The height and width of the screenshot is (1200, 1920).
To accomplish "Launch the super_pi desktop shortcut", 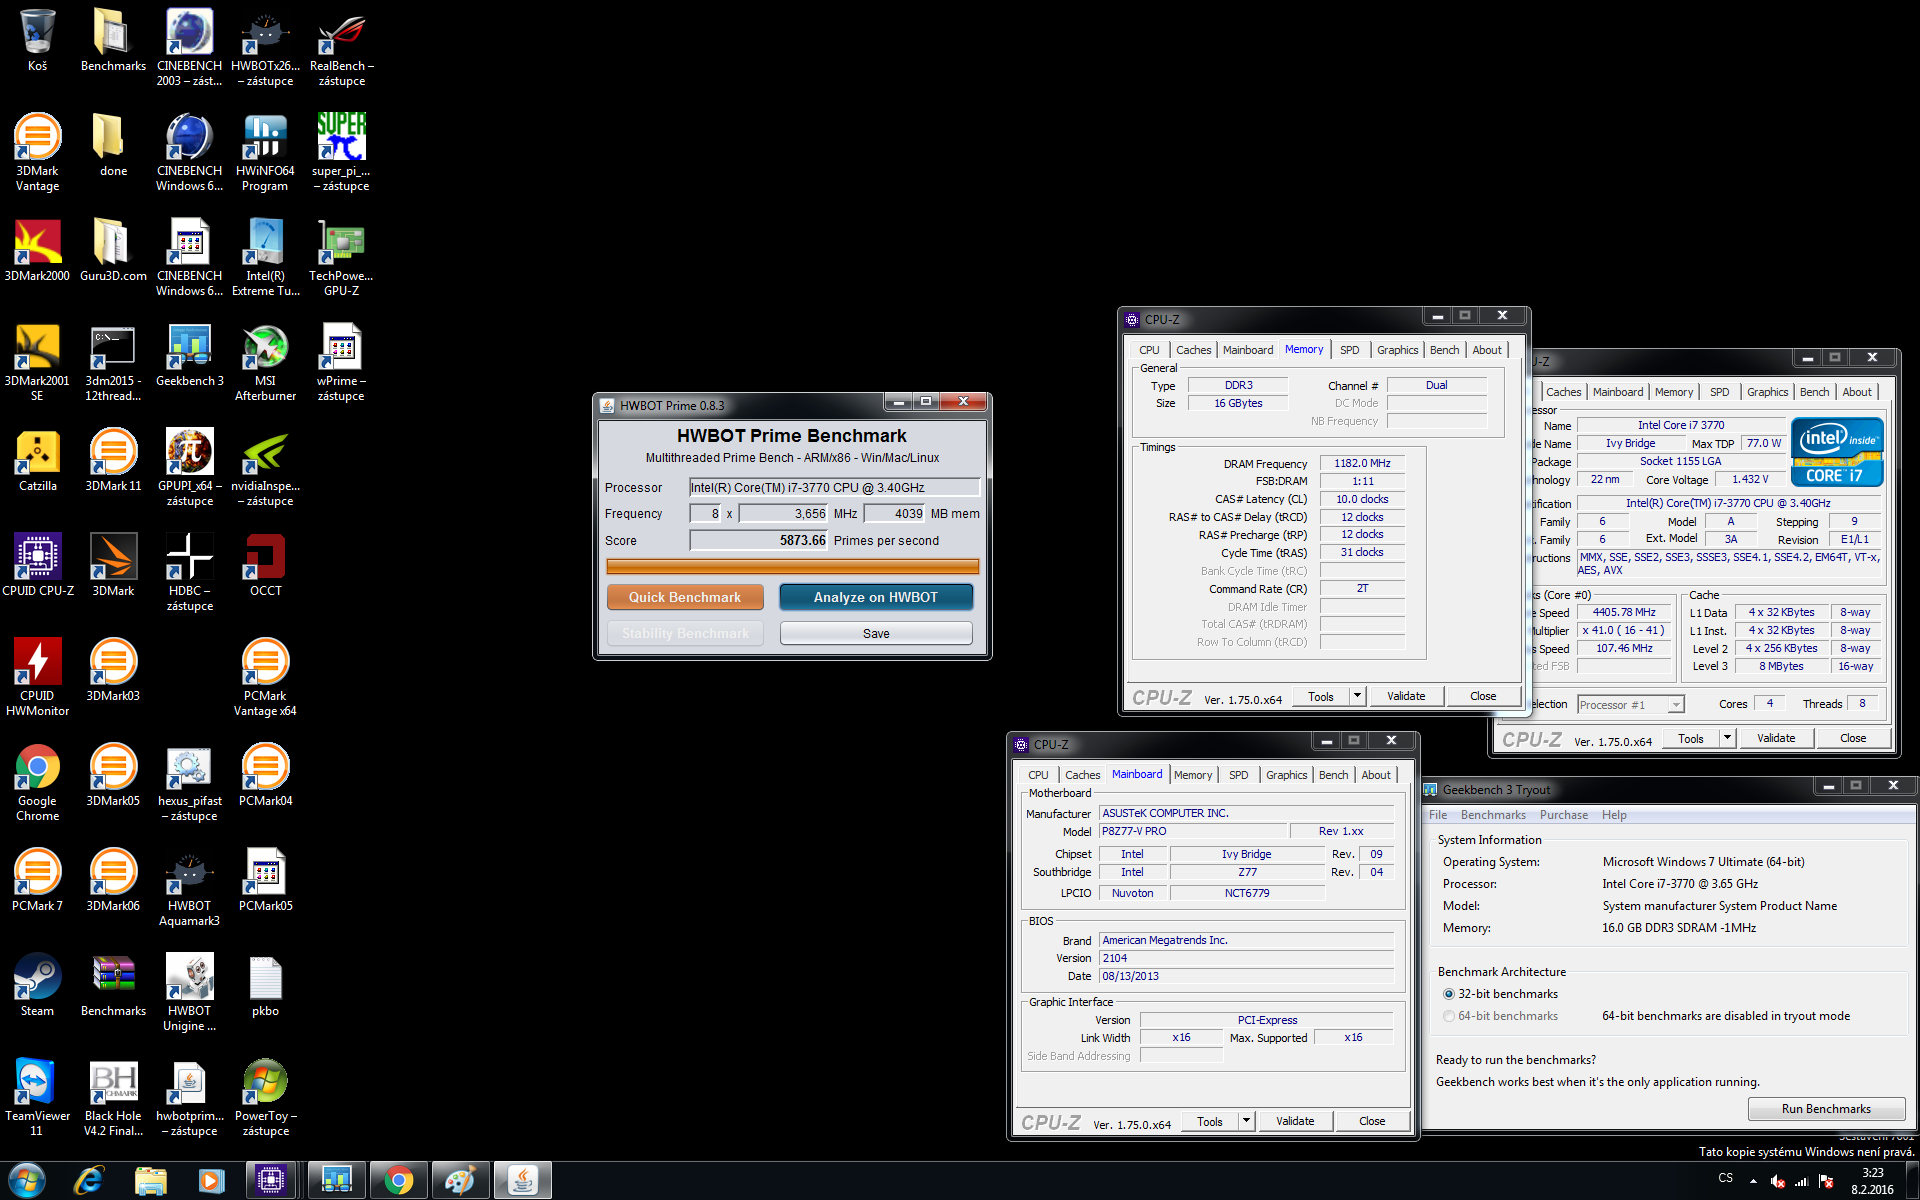I will click(x=341, y=152).
